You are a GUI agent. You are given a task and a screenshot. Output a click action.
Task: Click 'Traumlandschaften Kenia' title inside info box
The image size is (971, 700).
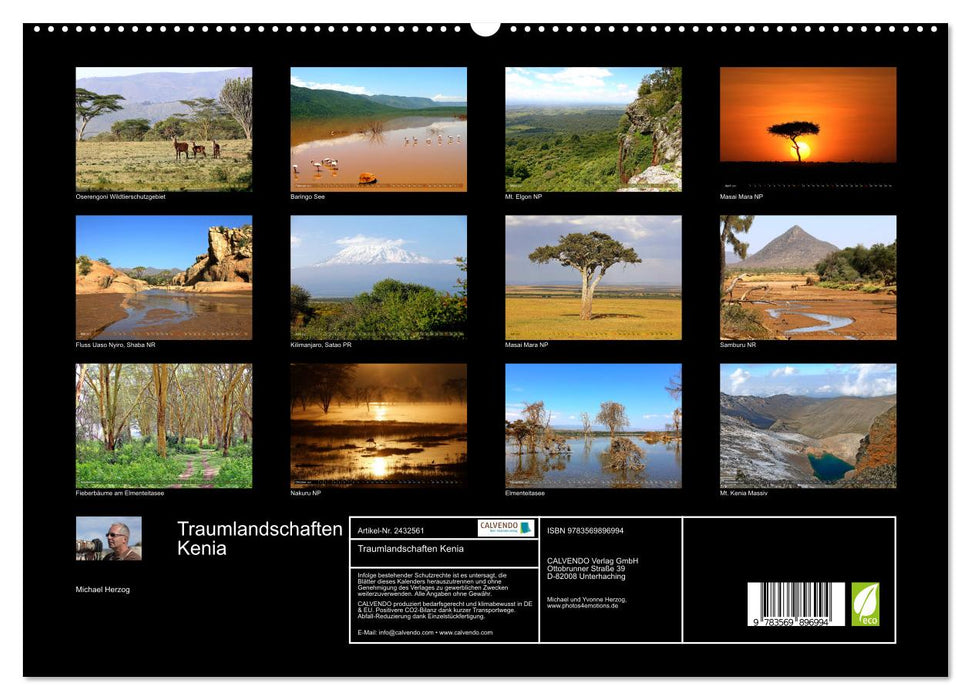pos(411,549)
